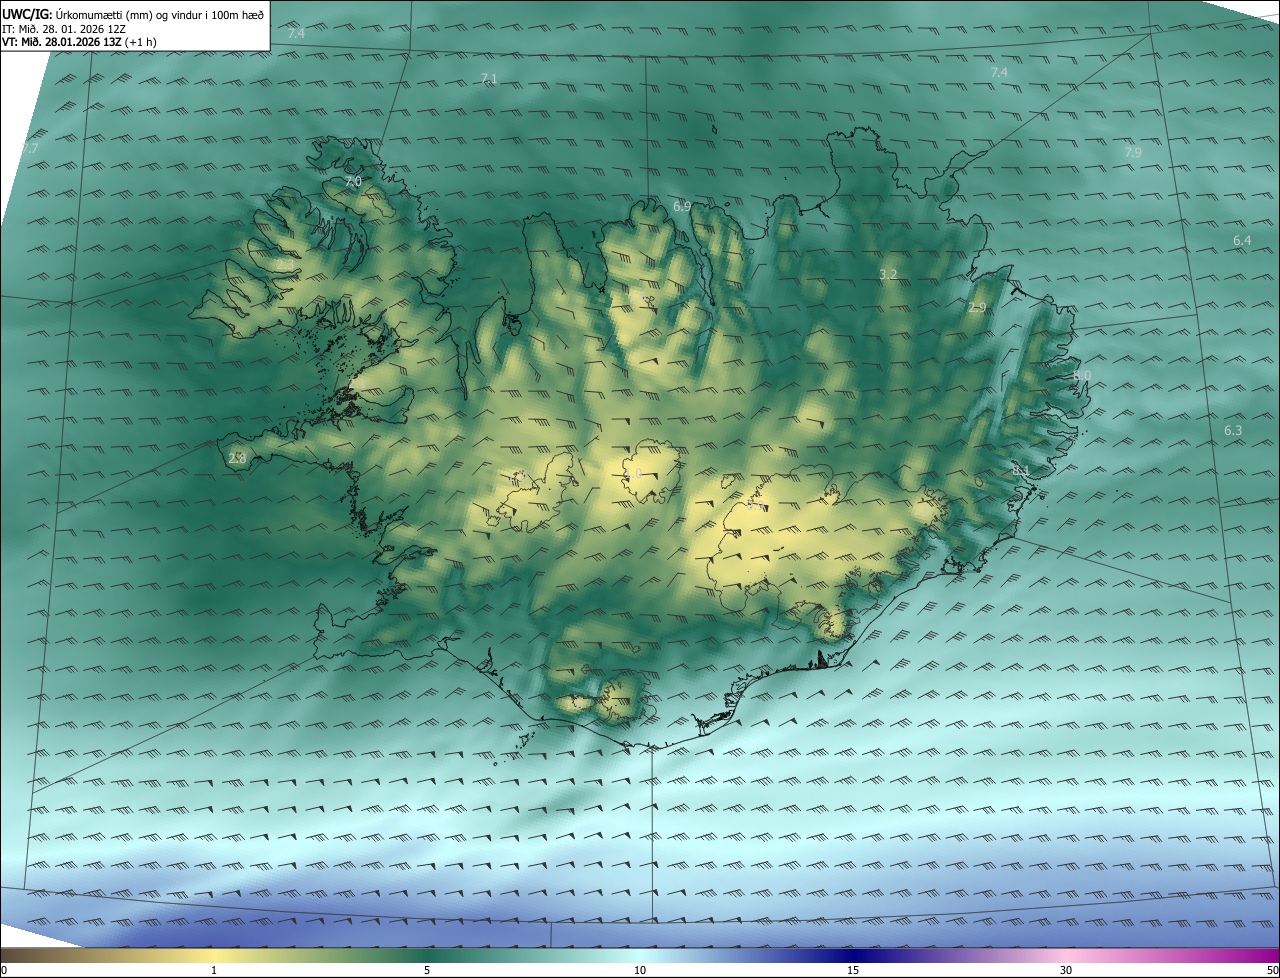Click the 8.0 value label on the map
The height and width of the screenshot is (978, 1280).
[1082, 375]
